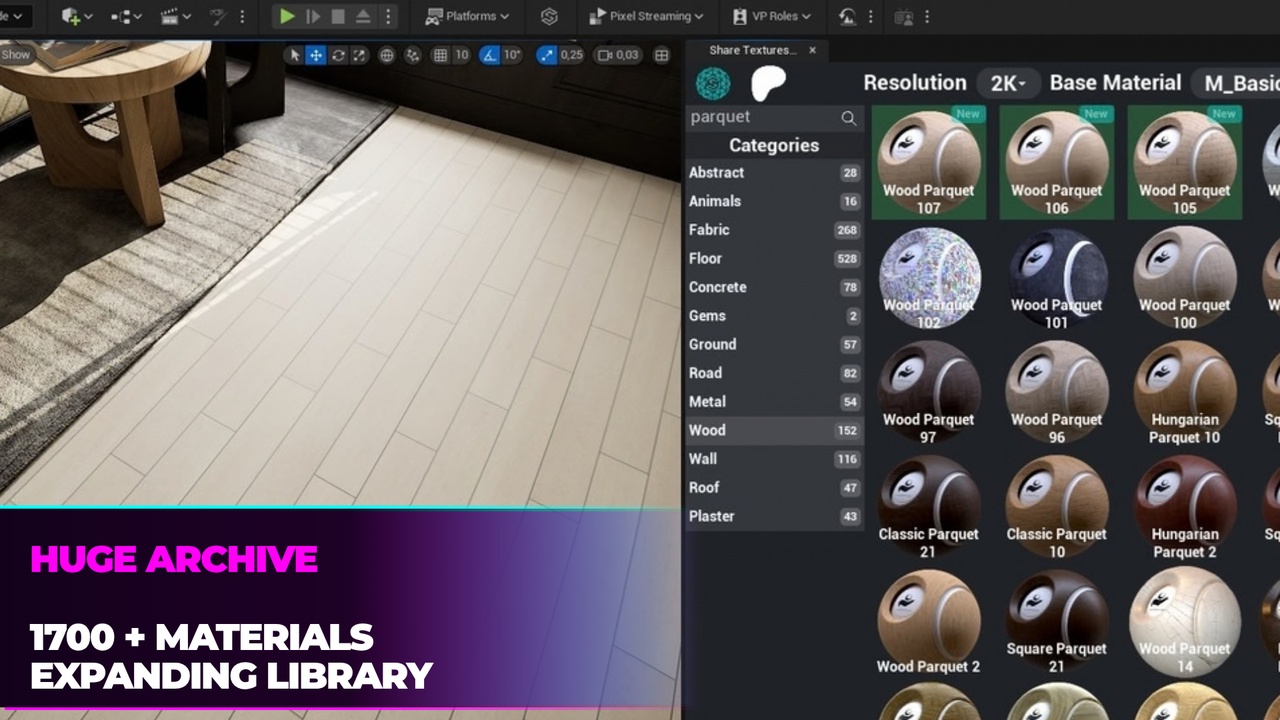
Task: Click the teal Share Textures logo icon
Action: coord(713,83)
